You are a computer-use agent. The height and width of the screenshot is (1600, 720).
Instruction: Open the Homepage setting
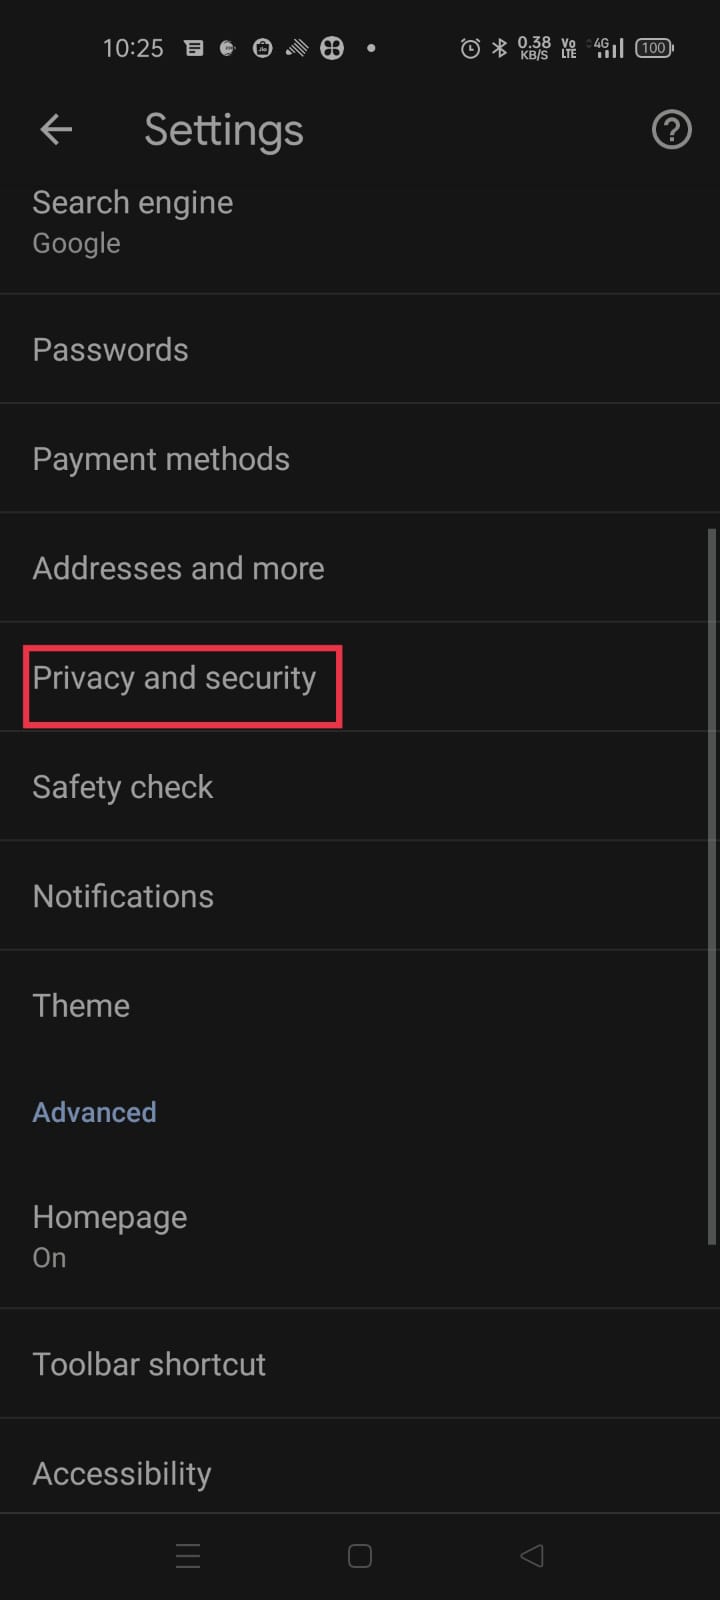point(110,1236)
